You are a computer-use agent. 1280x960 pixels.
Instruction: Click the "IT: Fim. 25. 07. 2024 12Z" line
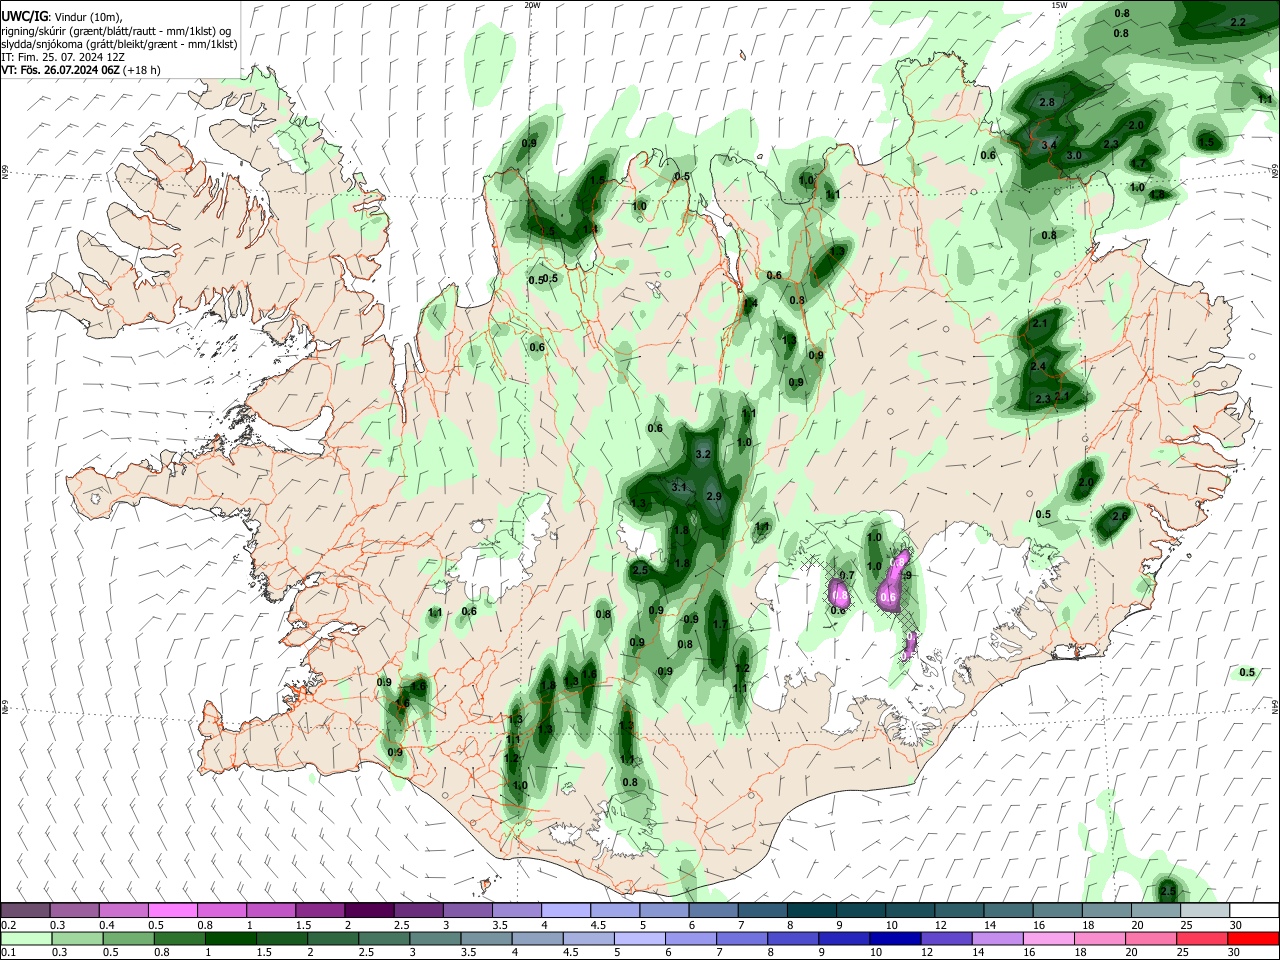coord(61,57)
